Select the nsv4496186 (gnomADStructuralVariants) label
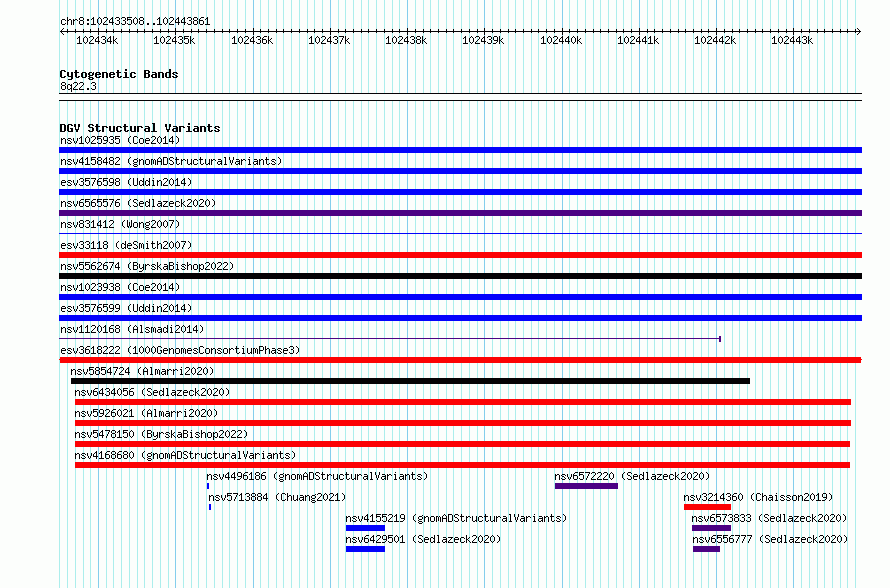890x588 pixels. tap(317, 476)
